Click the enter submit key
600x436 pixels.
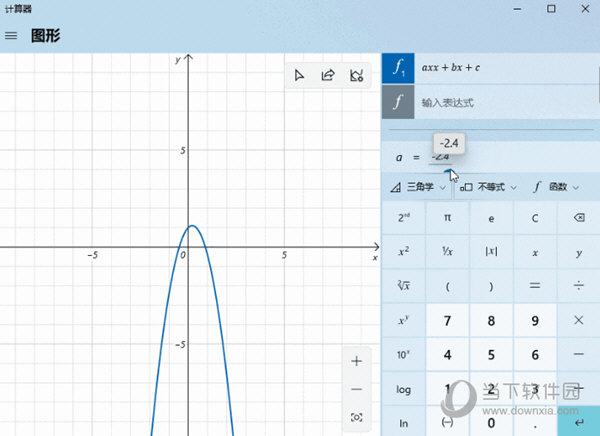(579, 423)
